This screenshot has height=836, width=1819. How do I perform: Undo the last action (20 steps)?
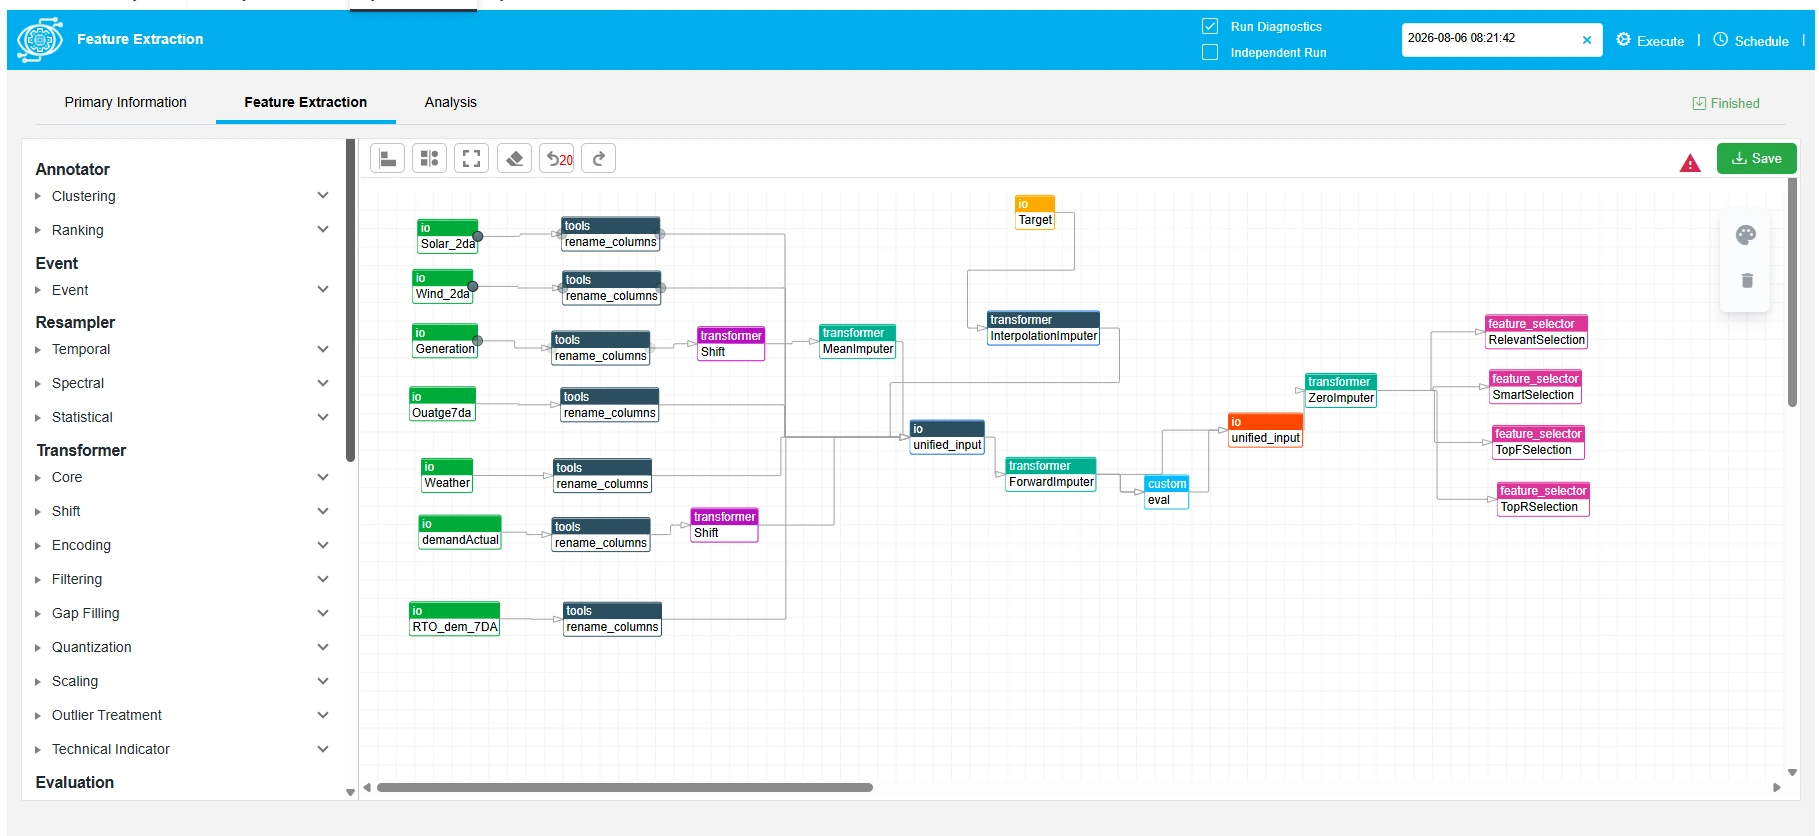tap(557, 158)
